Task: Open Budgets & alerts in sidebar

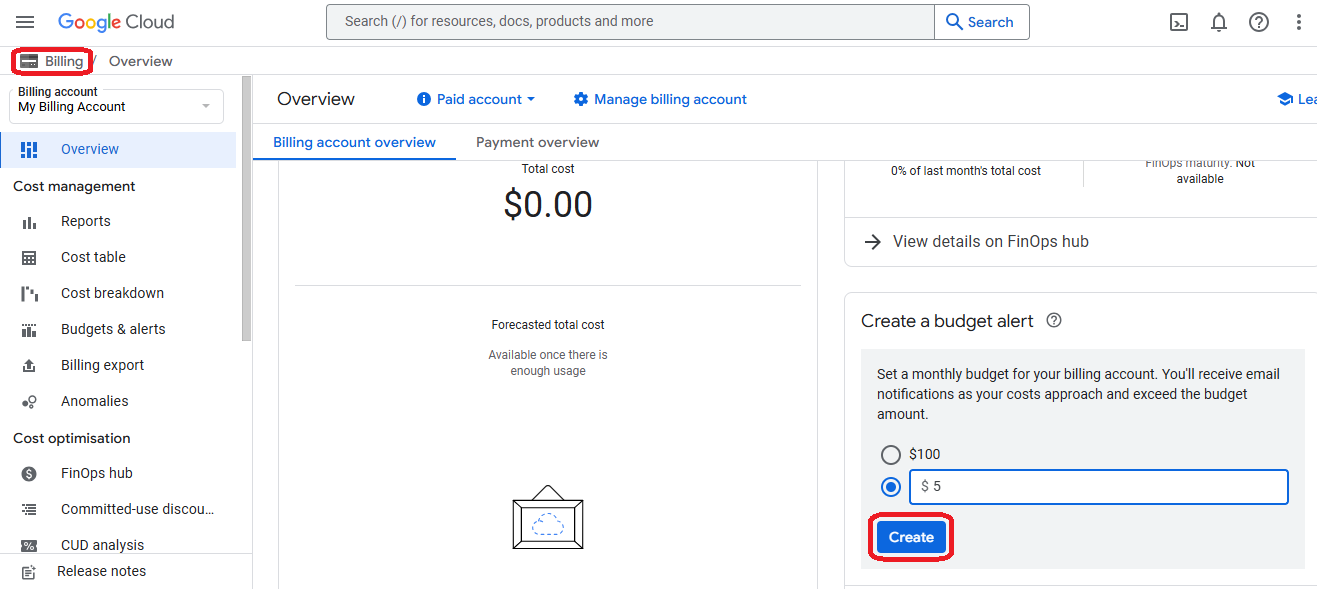Action: tap(113, 329)
